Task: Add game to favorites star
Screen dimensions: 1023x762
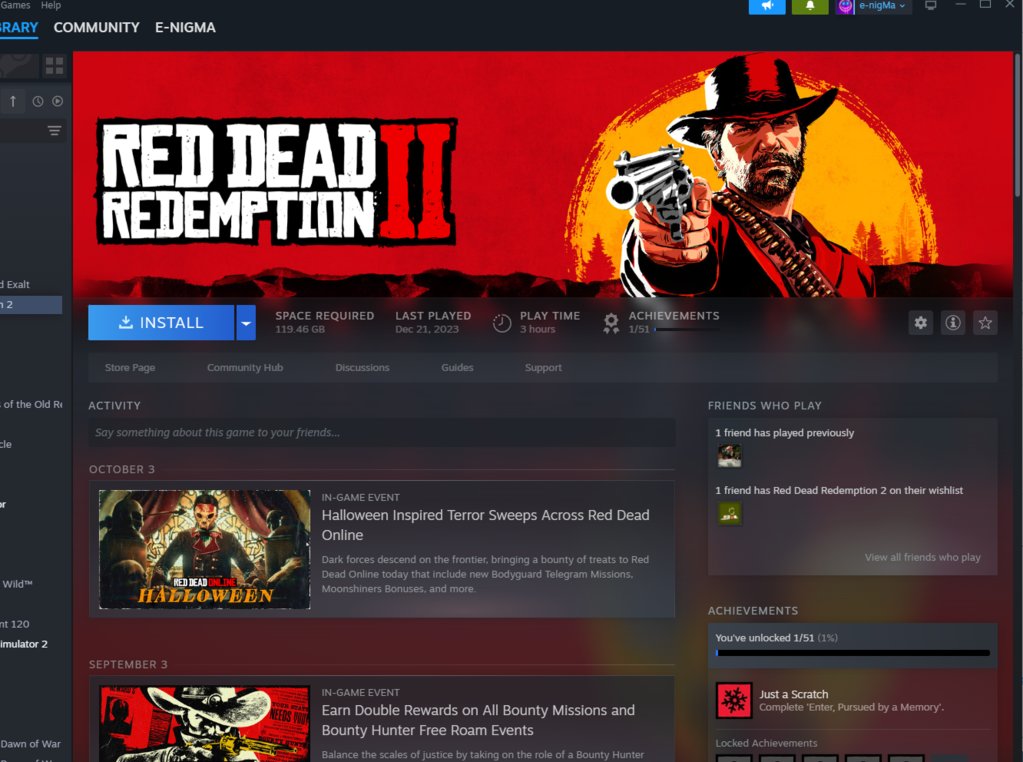Action: [x=985, y=322]
